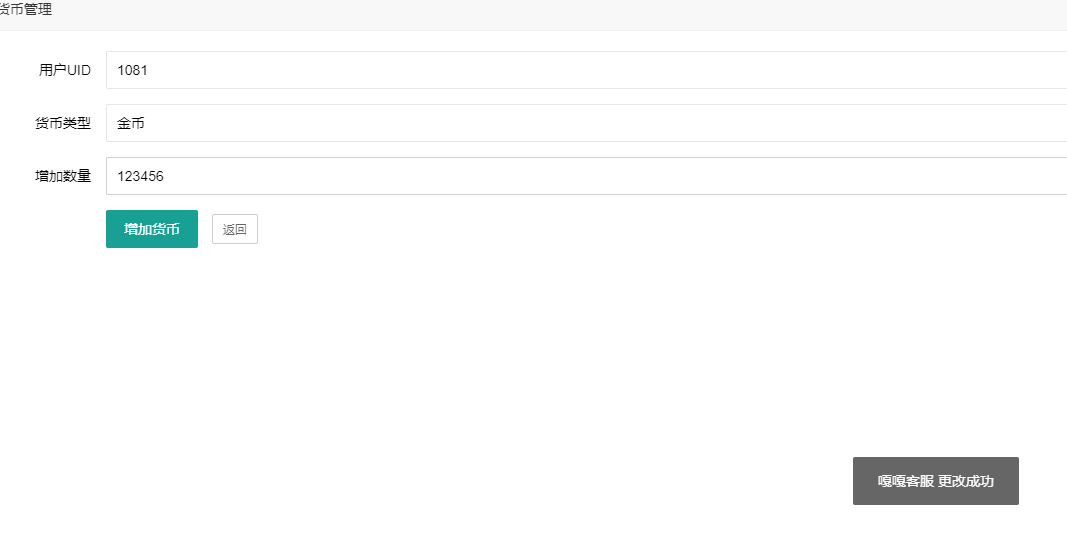Click the 123456 quantity value
Screen dimensions: 1067x560
point(140,176)
